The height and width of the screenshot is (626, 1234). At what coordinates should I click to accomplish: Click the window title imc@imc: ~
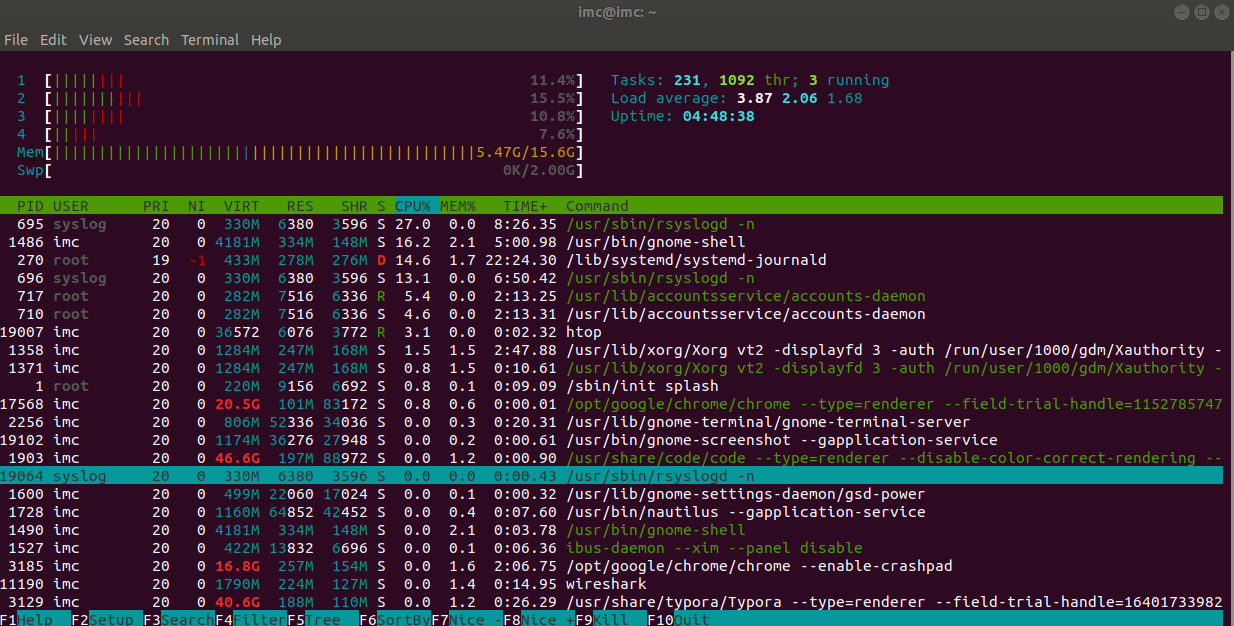click(616, 12)
